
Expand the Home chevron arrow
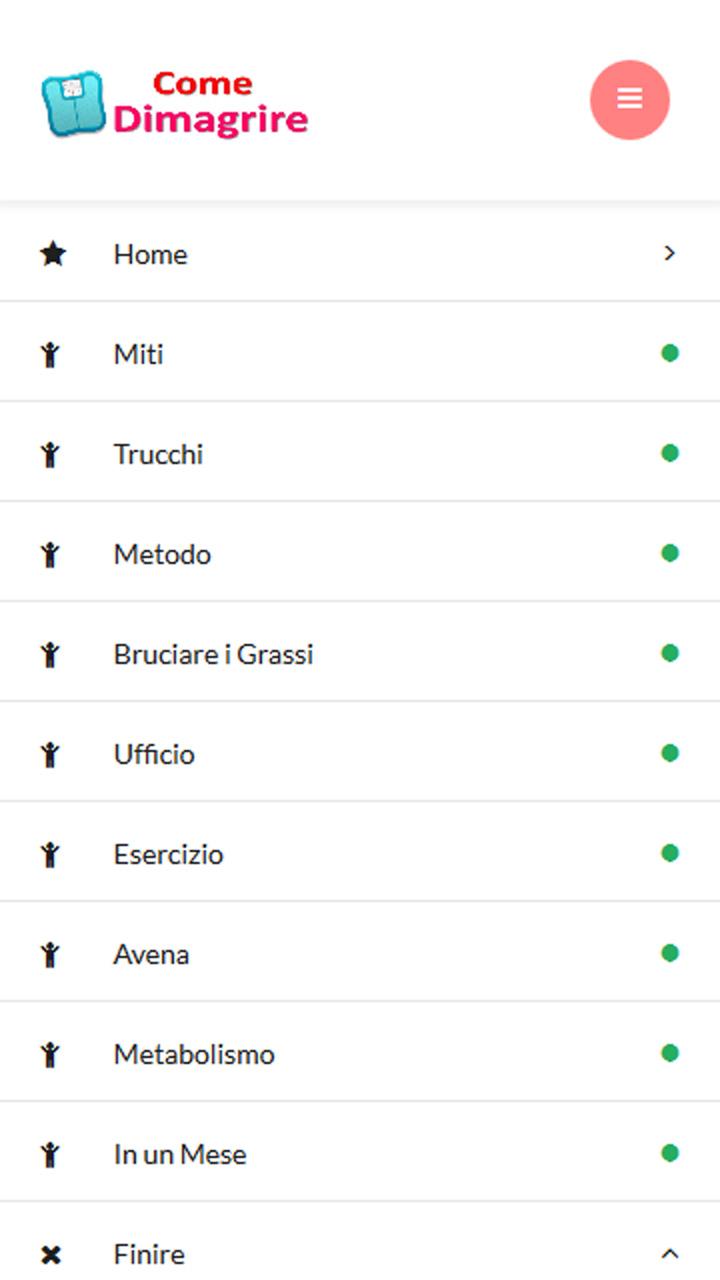[x=670, y=254]
